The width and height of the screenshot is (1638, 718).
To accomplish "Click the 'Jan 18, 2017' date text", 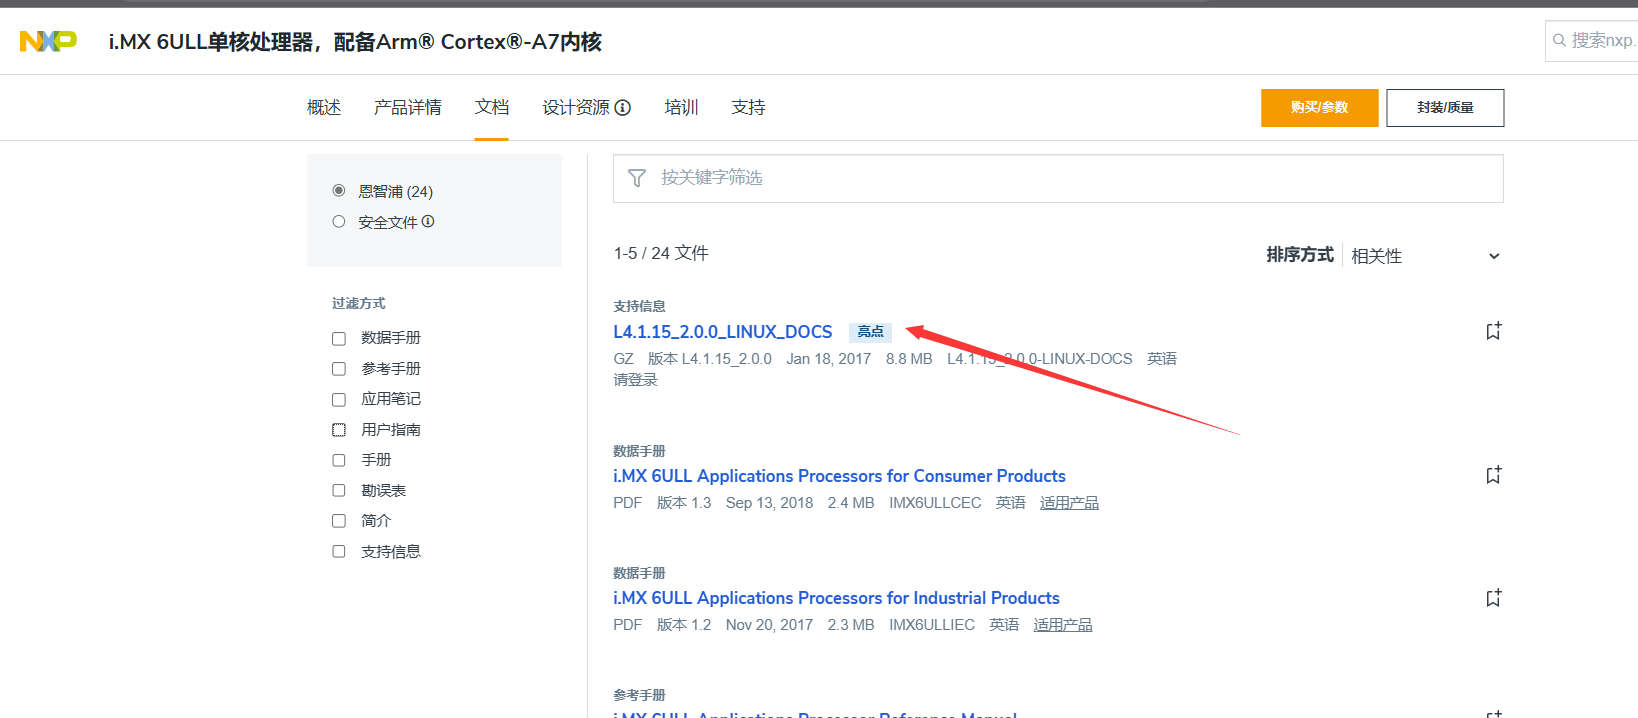I will [828, 359].
